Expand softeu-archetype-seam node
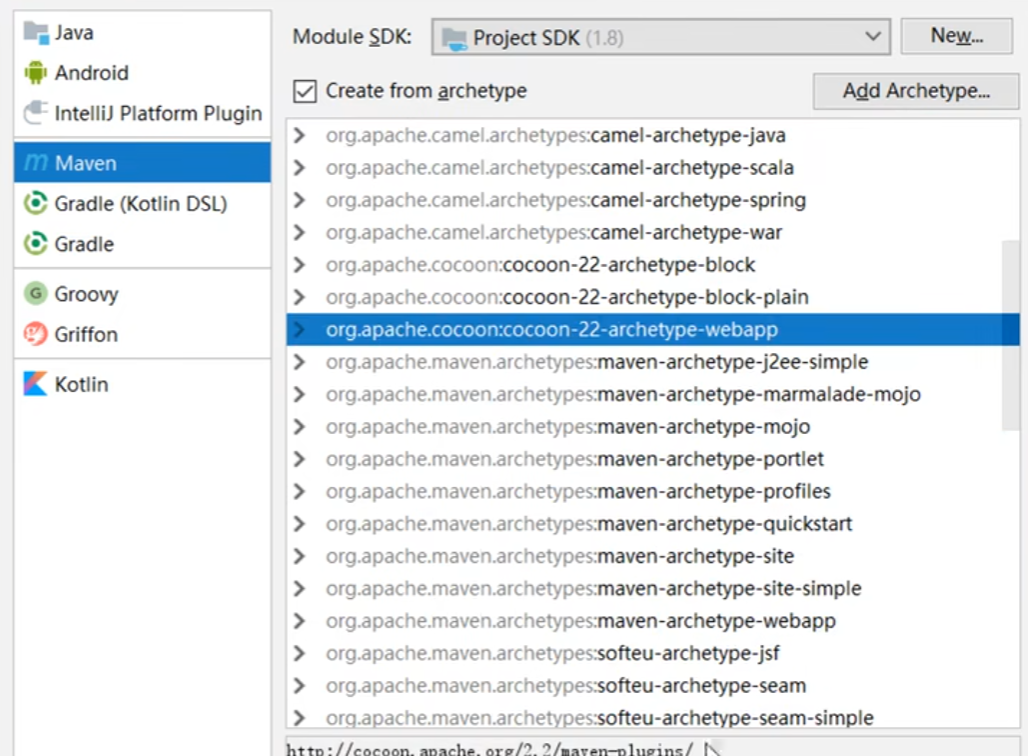1028x756 pixels. (300, 686)
